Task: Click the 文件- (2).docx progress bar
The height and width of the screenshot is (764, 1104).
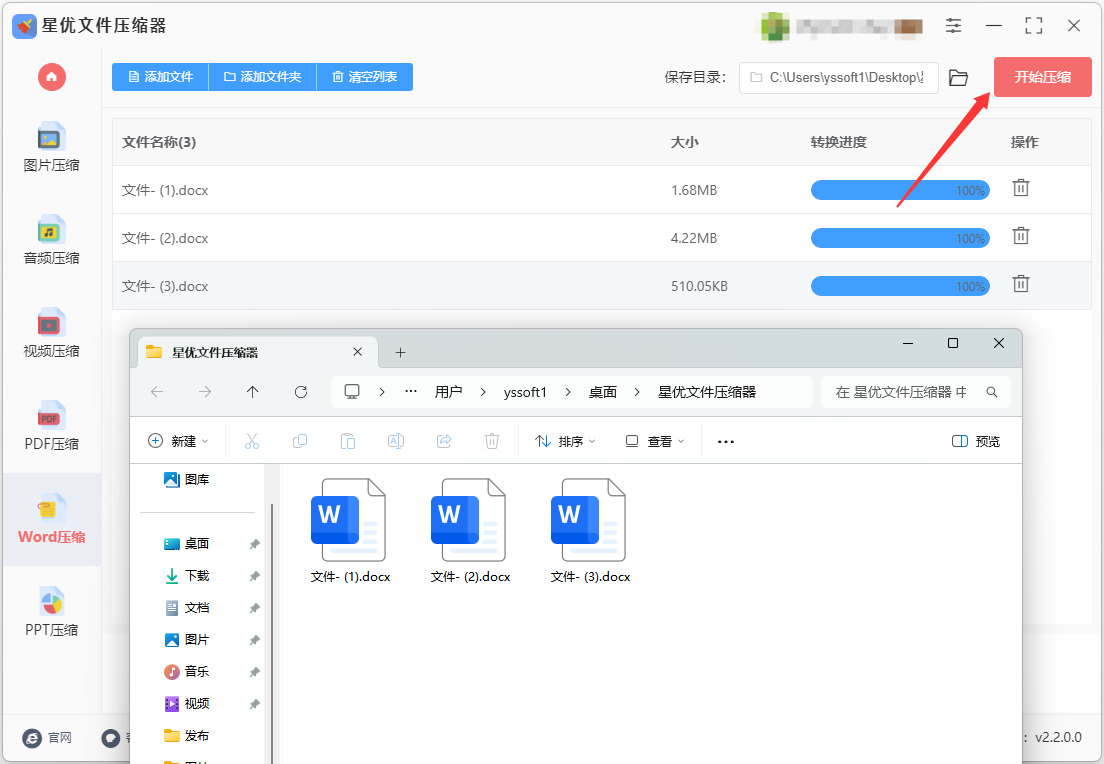Action: (x=900, y=238)
